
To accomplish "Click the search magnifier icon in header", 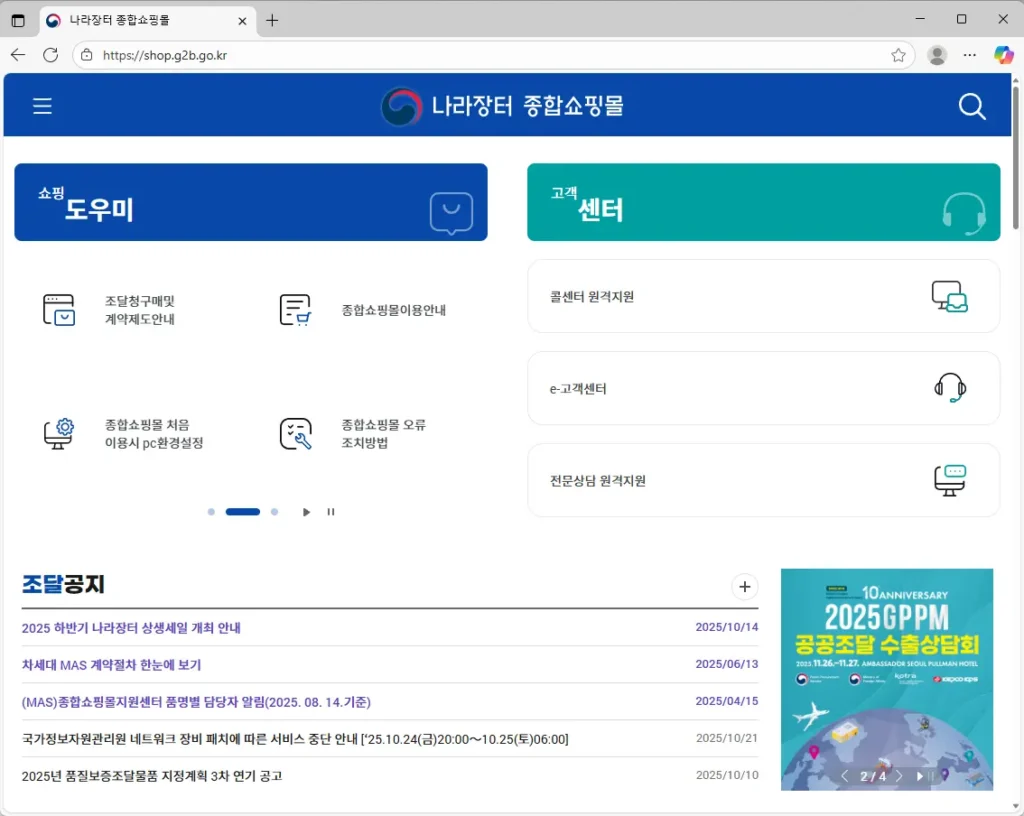I will coord(971,106).
